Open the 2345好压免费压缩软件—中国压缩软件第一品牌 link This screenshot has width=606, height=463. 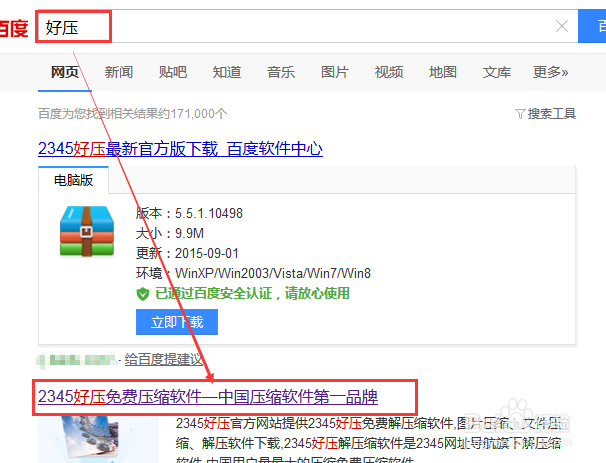point(208,397)
